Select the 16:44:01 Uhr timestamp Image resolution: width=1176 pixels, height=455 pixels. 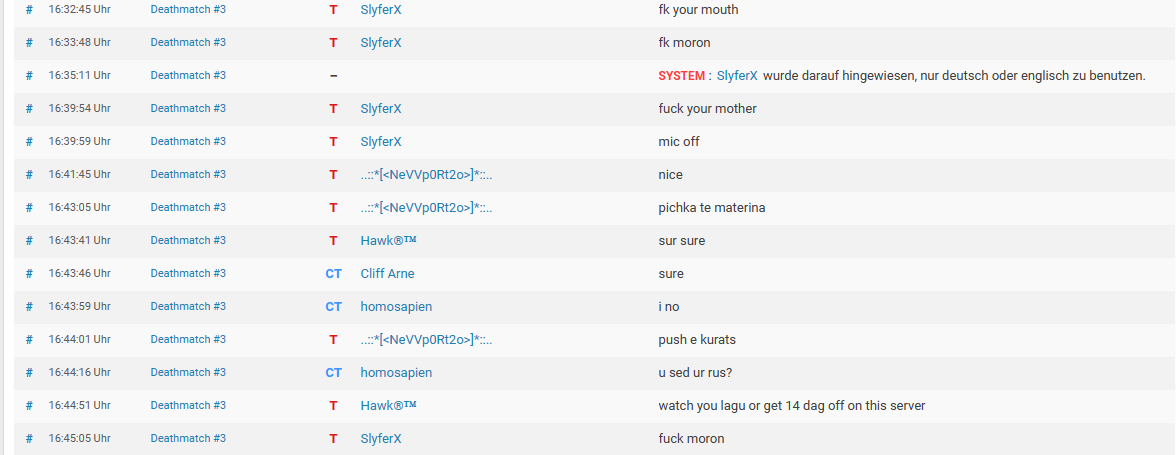[79, 340]
